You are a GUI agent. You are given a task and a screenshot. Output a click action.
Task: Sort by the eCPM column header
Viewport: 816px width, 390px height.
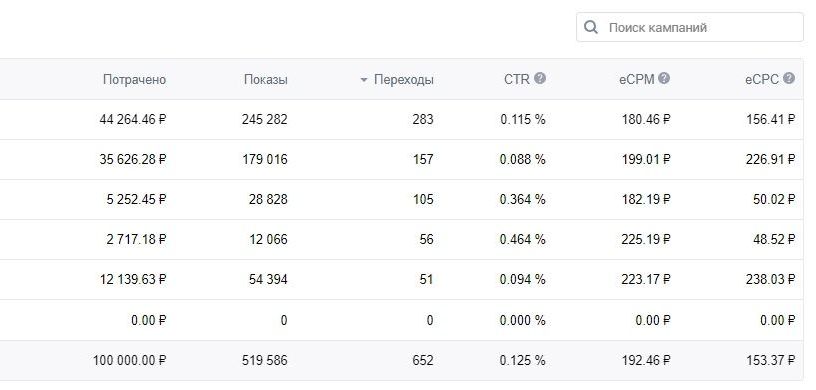(636, 80)
